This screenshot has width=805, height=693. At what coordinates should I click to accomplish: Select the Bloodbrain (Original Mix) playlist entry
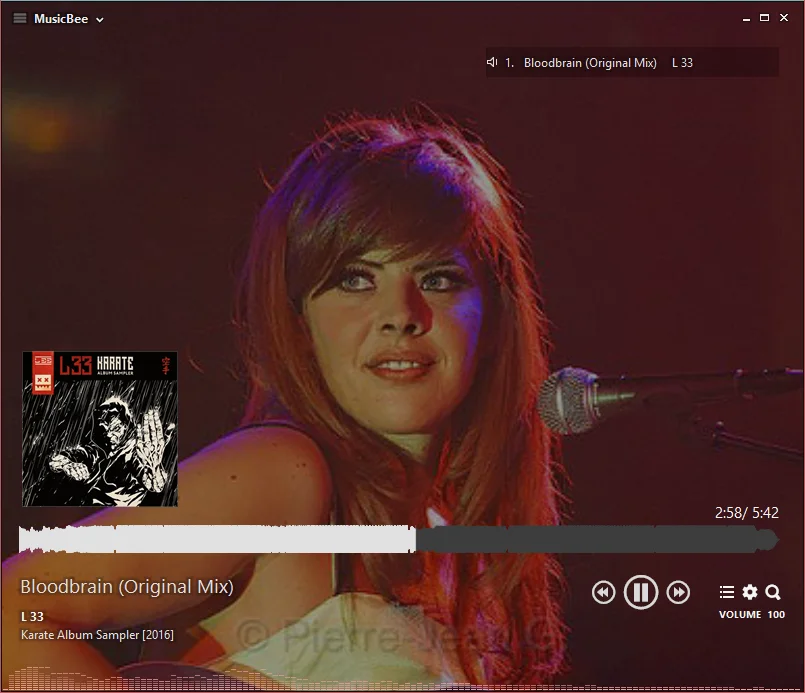[632, 63]
